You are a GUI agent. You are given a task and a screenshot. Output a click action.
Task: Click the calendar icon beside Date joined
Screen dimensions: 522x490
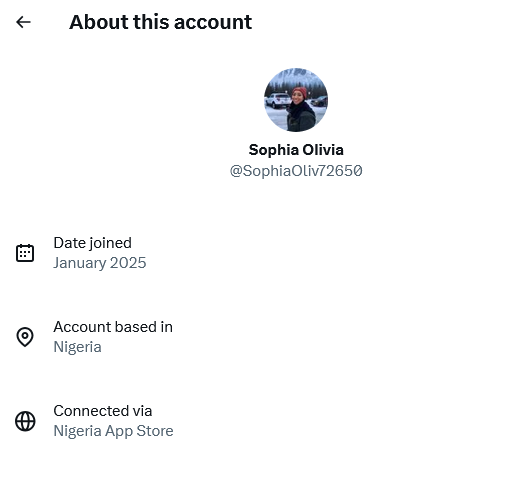[x=25, y=253]
